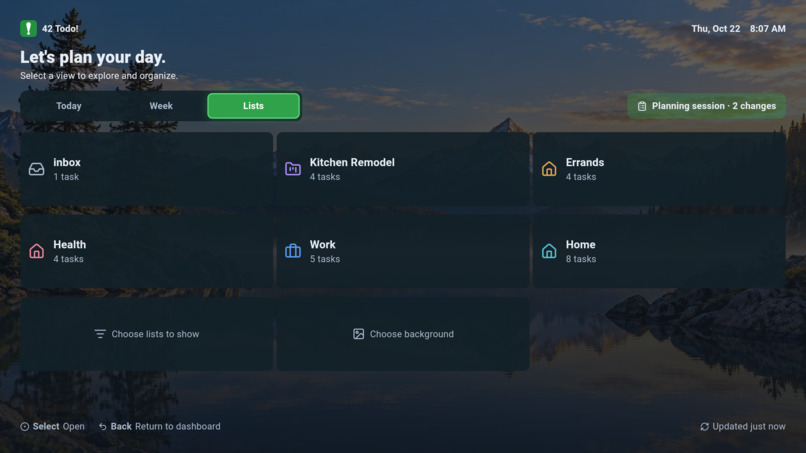Open the Kitchen Remodel list card
Screen dimensions: 806x453
click(403, 169)
